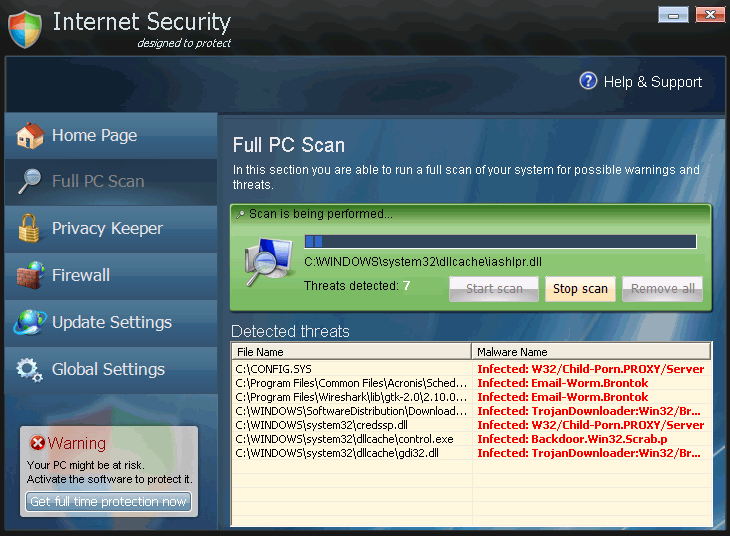Open the Help & Support link
The height and width of the screenshot is (536, 730).
tap(652, 82)
